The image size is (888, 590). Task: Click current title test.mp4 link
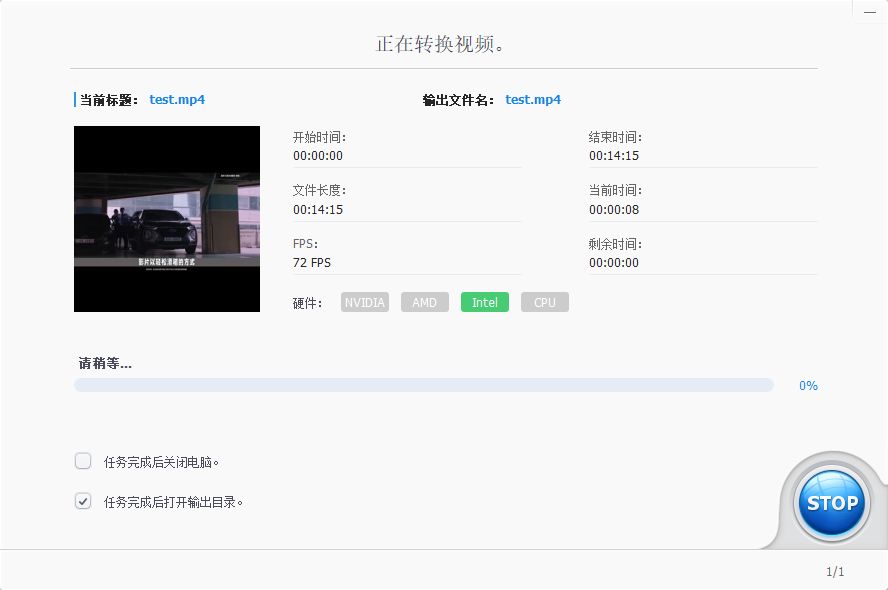177,100
